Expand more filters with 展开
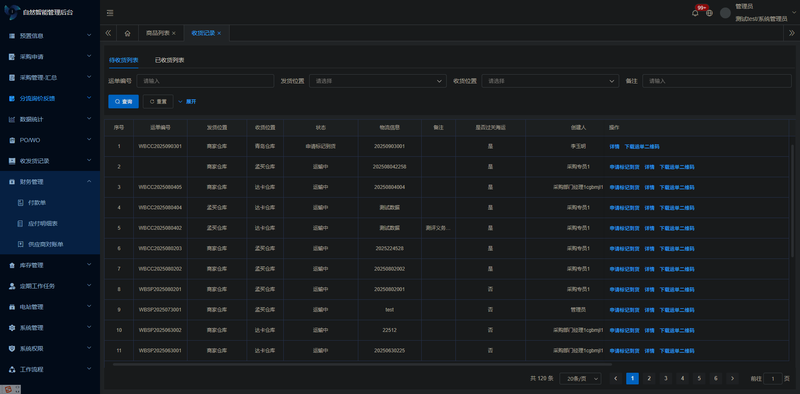This screenshot has height=394, width=800. click(187, 102)
